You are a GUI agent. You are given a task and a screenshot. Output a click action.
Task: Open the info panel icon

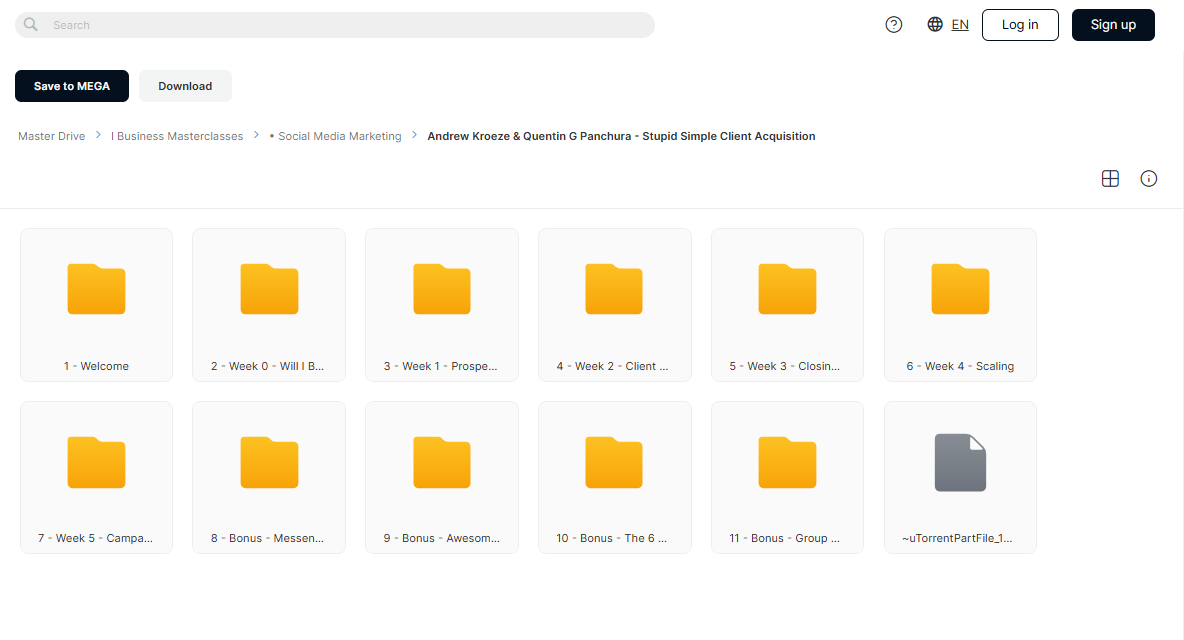point(1149,179)
